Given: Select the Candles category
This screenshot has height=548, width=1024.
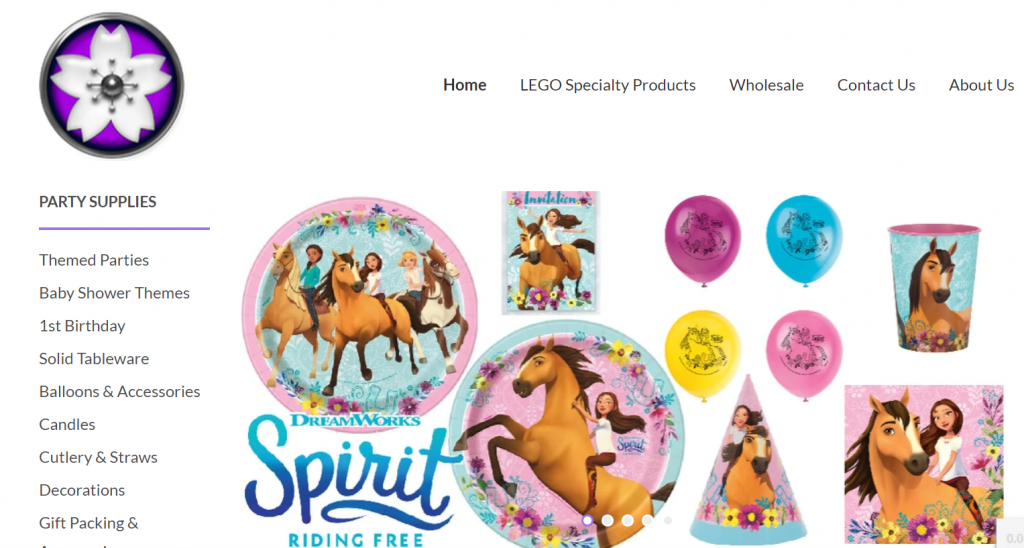Looking at the screenshot, I should tap(67, 425).
